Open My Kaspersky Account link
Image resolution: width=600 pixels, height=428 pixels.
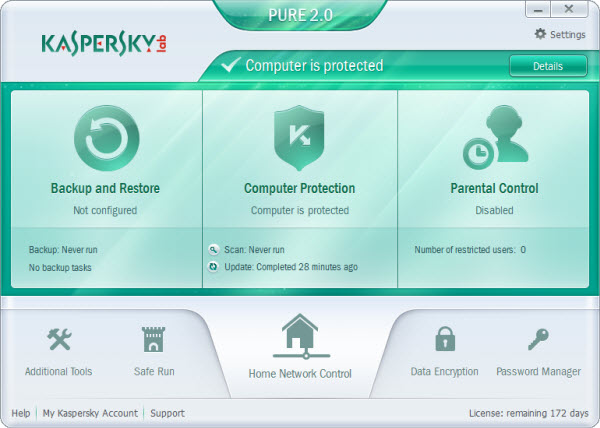click(90, 413)
